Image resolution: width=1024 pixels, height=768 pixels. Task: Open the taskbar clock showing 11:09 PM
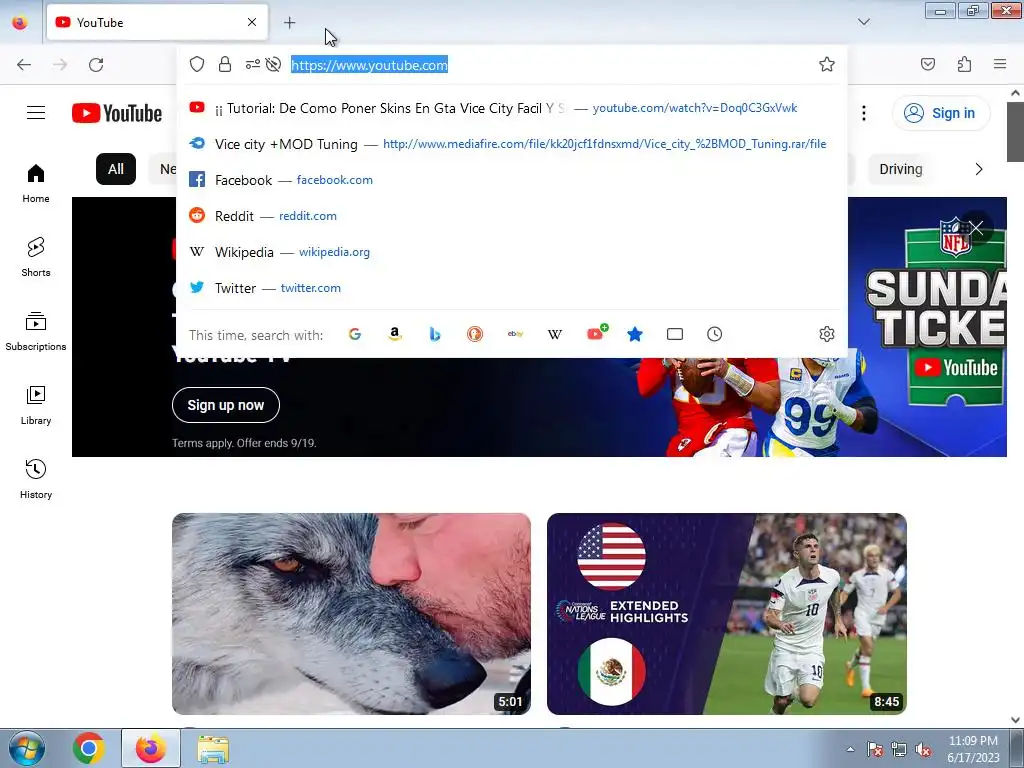(x=973, y=748)
